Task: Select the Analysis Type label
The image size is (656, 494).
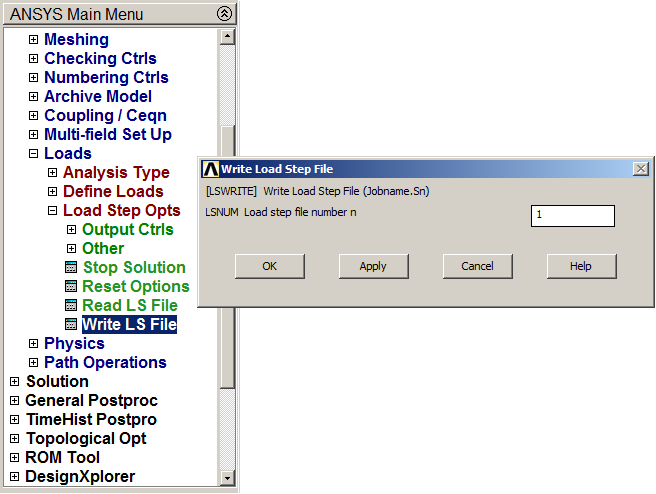Action: pyautogui.click(x=116, y=172)
